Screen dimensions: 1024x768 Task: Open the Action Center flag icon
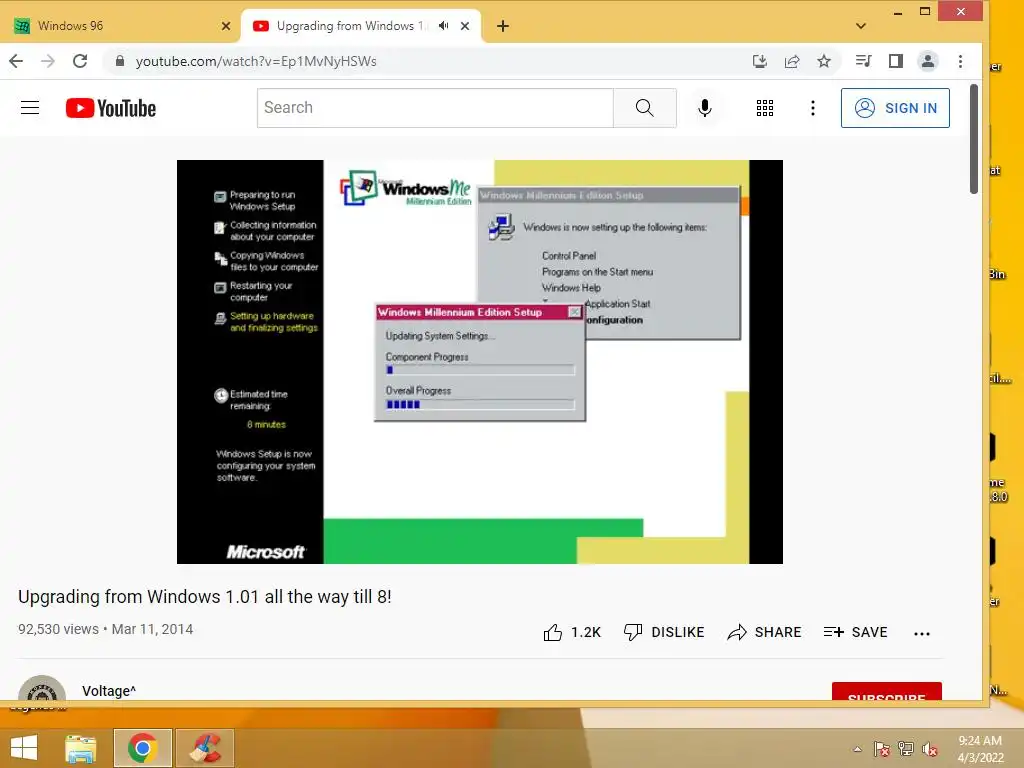point(881,749)
